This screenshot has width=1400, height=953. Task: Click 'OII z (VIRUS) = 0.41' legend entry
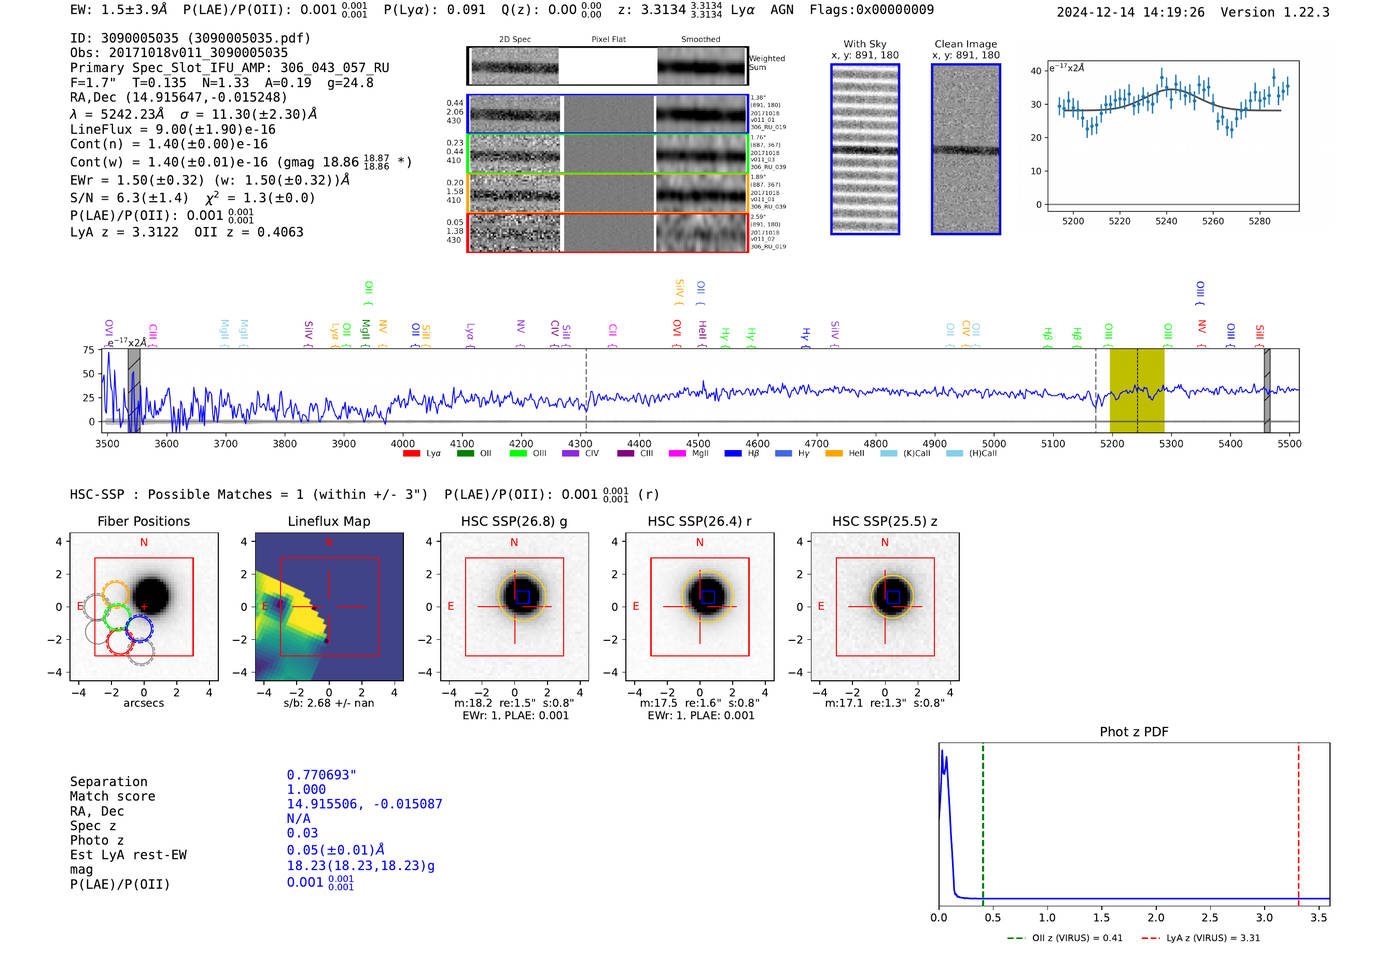pos(1065,938)
